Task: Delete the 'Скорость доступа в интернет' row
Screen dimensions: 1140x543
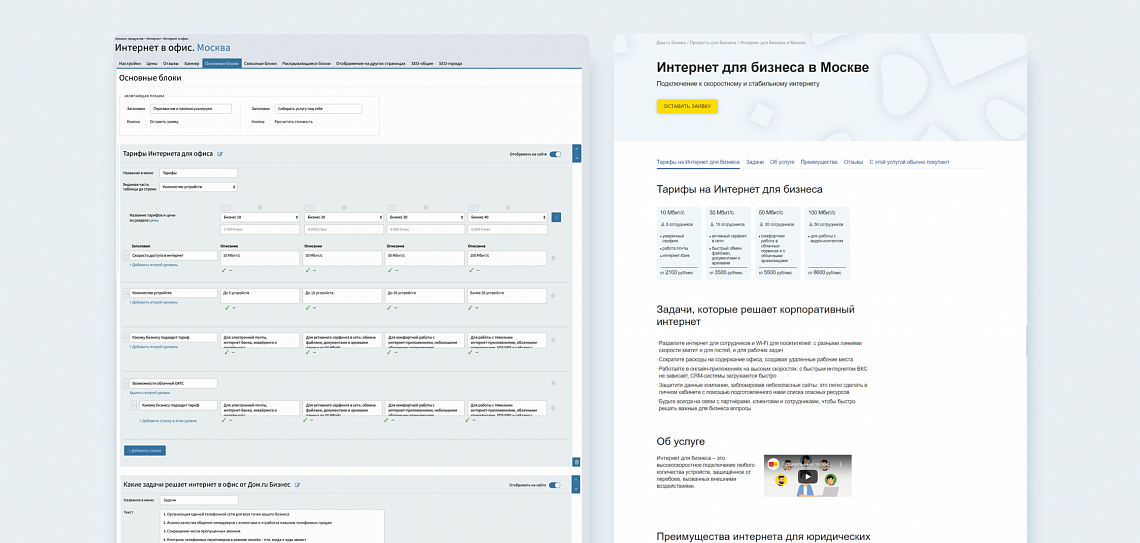Action: 554,258
